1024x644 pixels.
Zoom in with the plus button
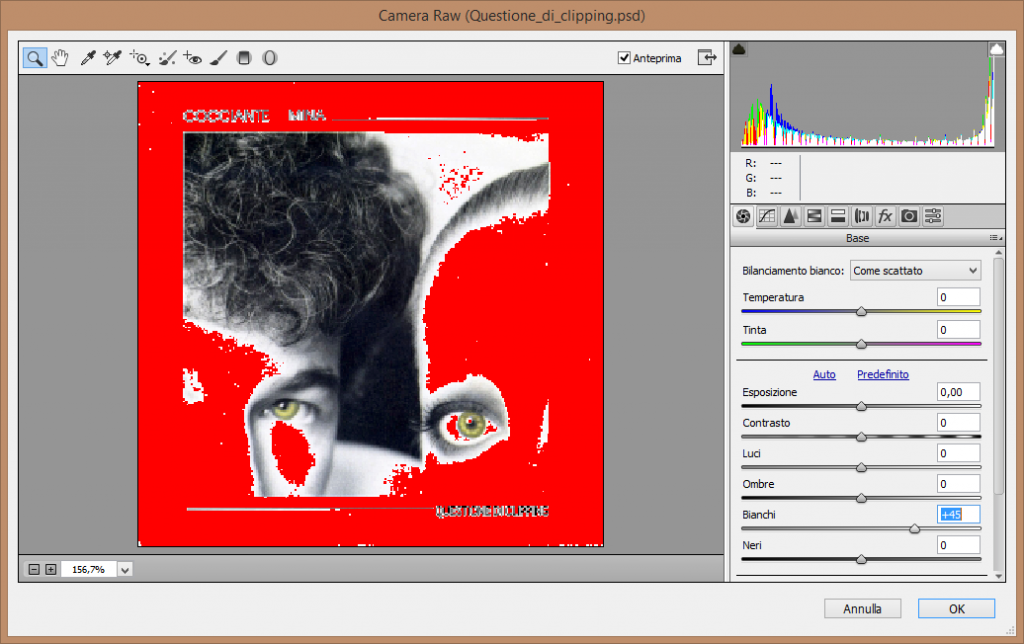pyautogui.click(x=50, y=570)
